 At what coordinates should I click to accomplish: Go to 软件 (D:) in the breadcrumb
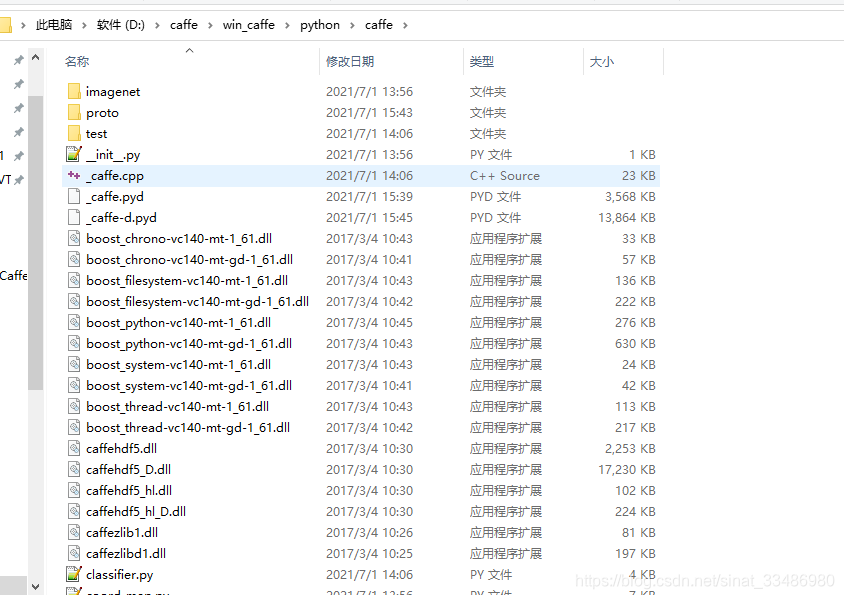click(121, 25)
